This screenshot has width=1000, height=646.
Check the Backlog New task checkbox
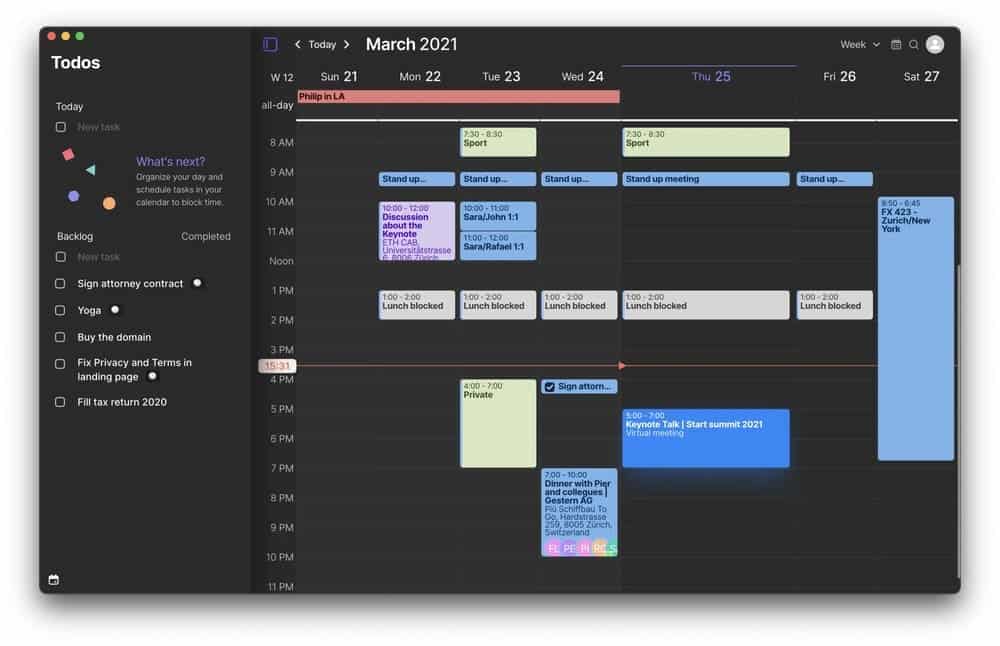[61, 256]
